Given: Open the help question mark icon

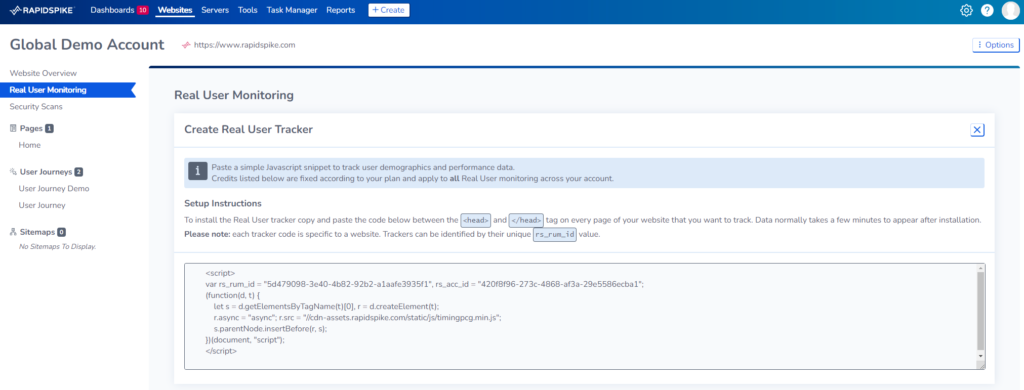Looking at the screenshot, I should pyautogui.click(x=987, y=10).
